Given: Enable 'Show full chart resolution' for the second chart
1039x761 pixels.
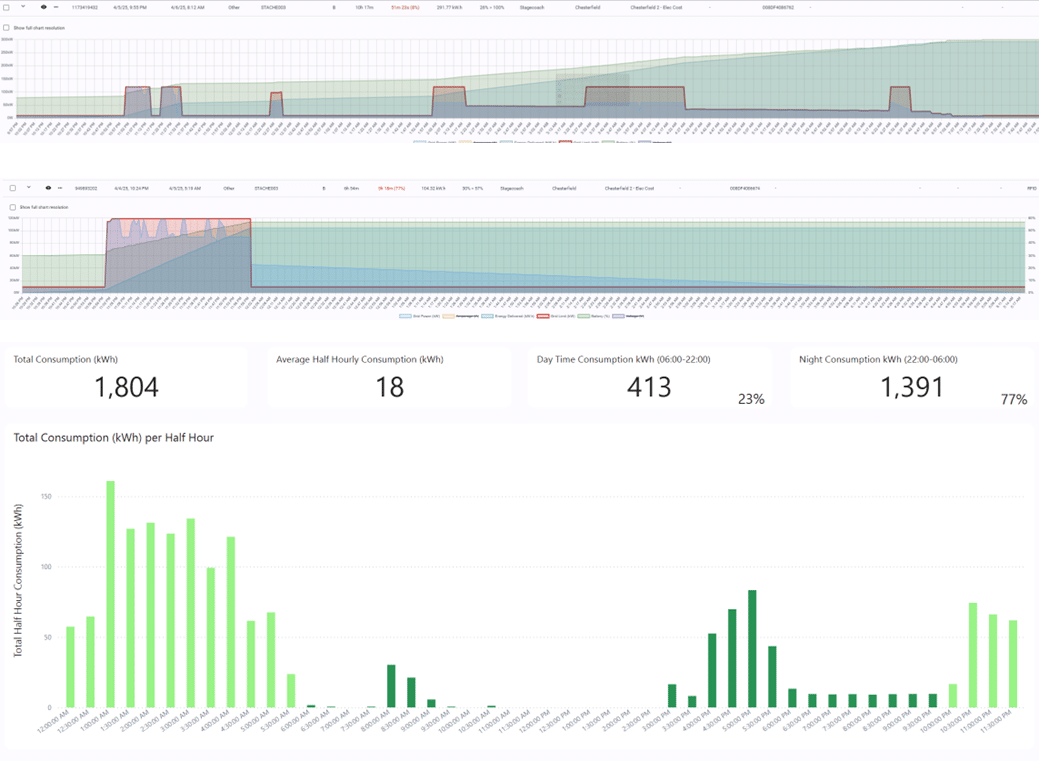Looking at the screenshot, I should (x=12, y=207).
